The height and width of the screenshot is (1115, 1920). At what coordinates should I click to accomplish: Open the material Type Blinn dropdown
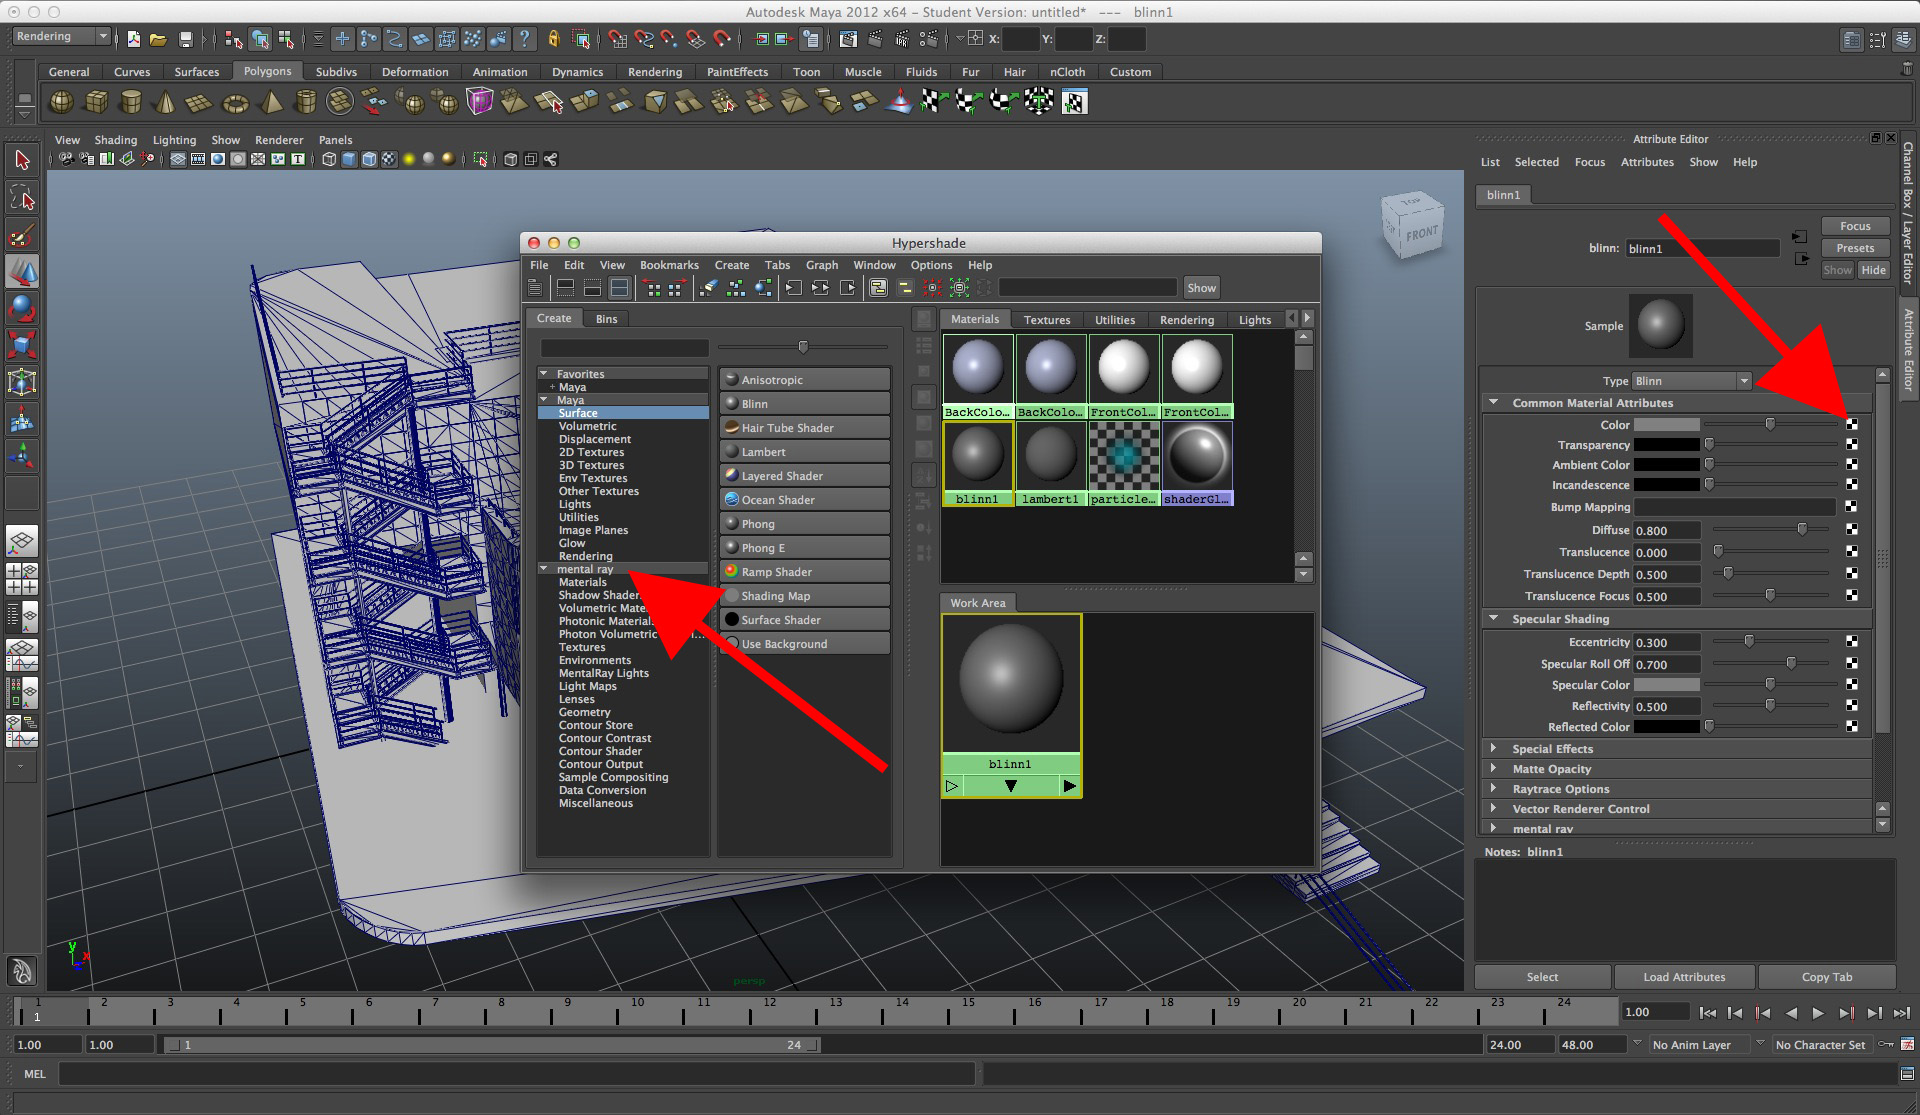click(1692, 381)
